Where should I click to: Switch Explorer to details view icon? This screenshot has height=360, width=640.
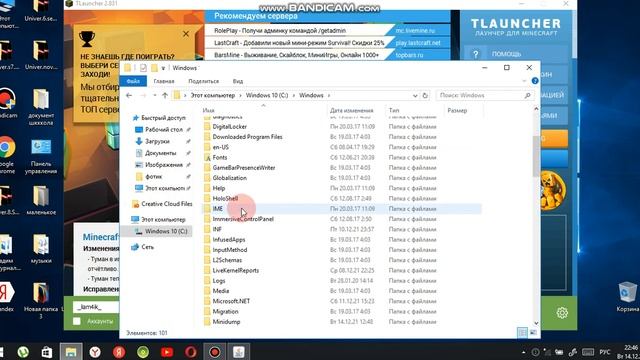click(522, 333)
